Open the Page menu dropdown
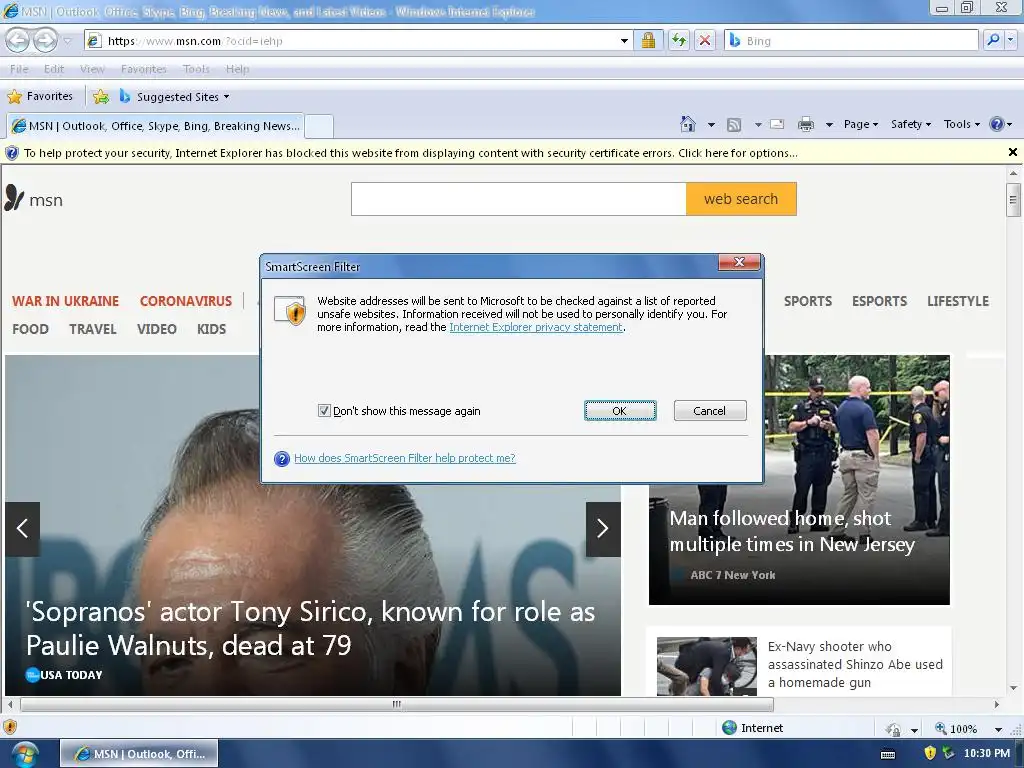This screenshot has width=1024, height=768. click(x=861, y=124)
